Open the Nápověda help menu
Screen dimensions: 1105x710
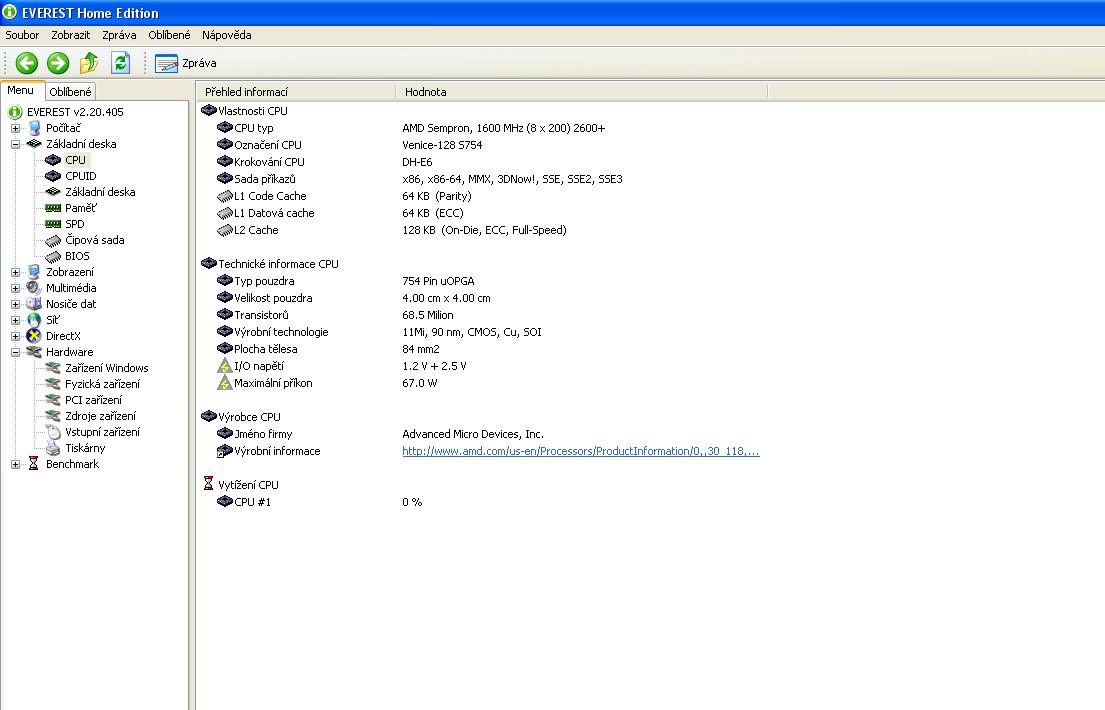pyautogui.click(x=226, y=35)
